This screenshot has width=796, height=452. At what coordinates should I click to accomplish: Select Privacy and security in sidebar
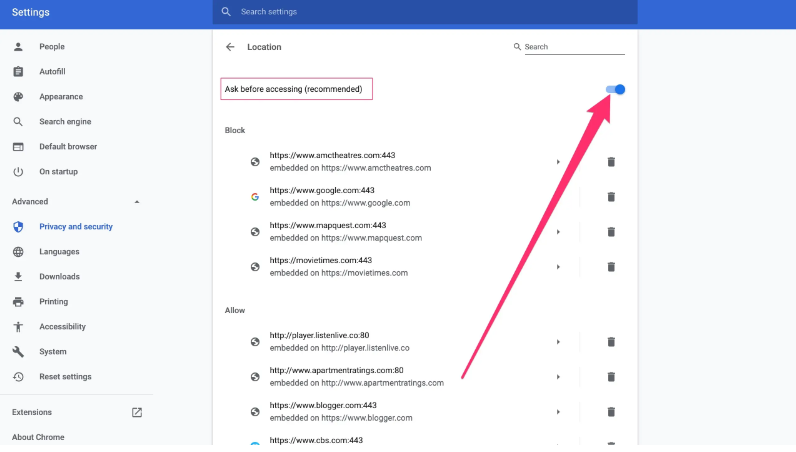point(76,227)
